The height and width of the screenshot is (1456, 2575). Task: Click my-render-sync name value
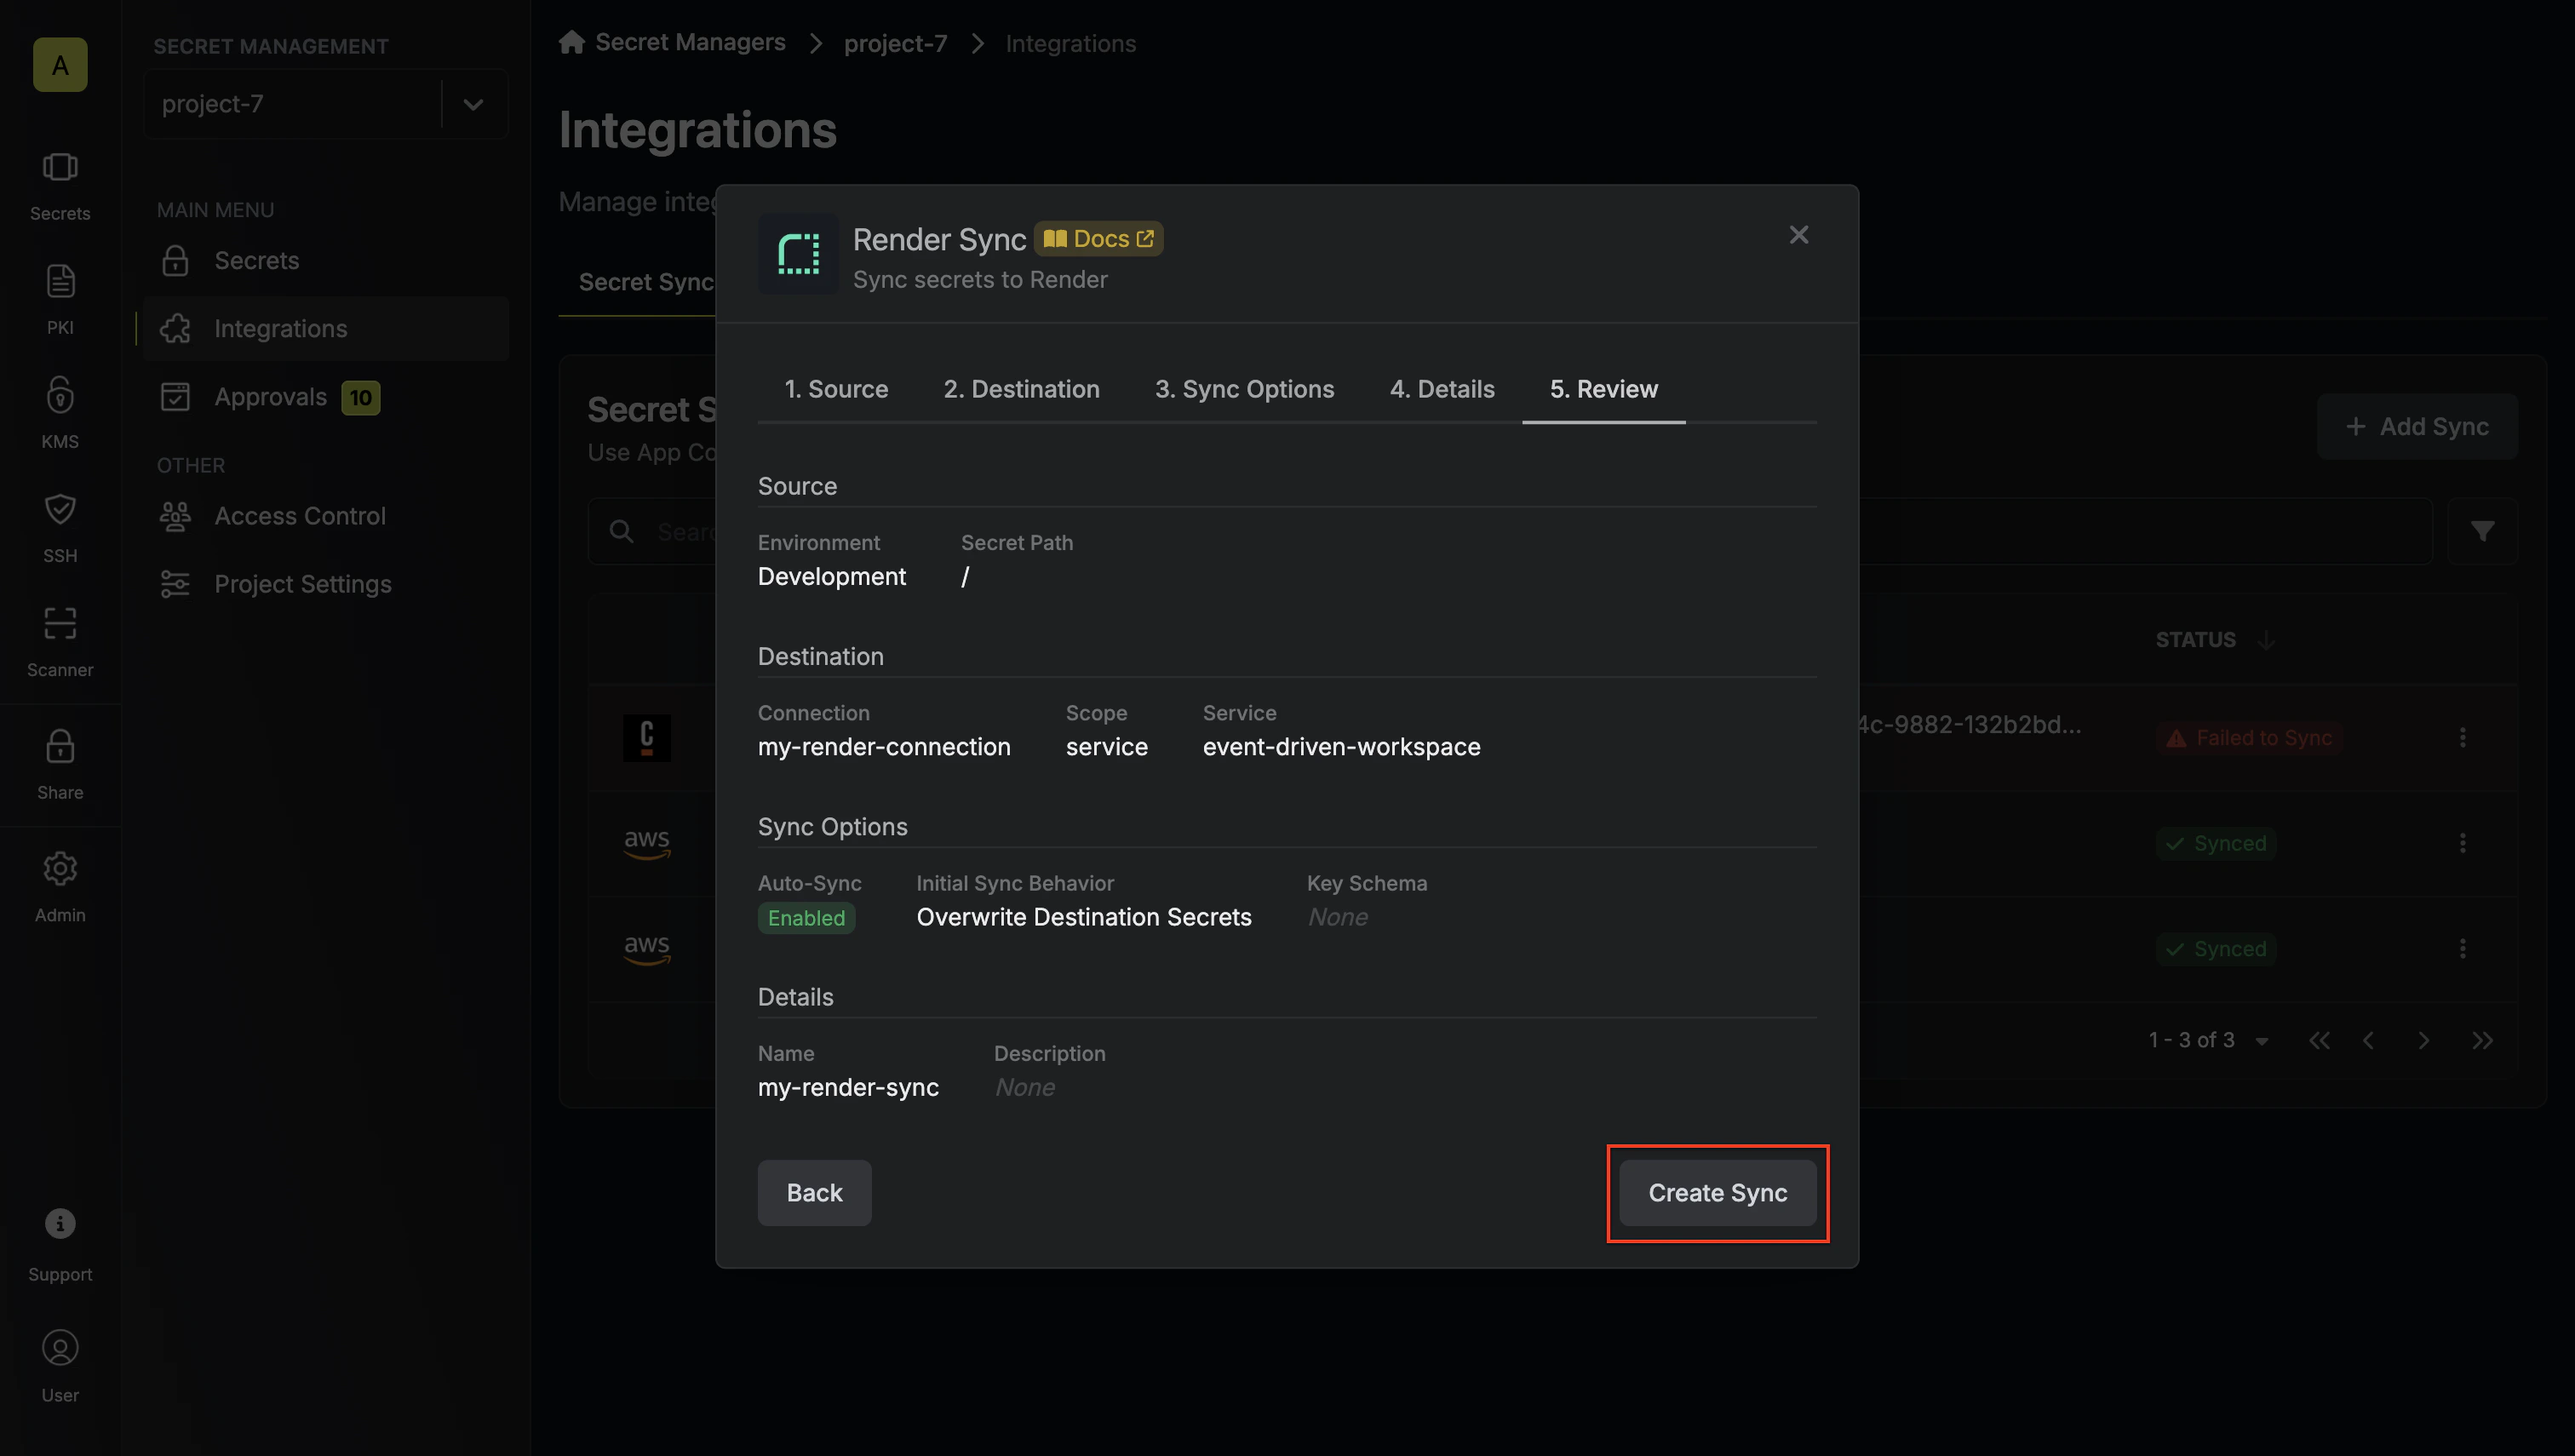[x=848, y=1088]
